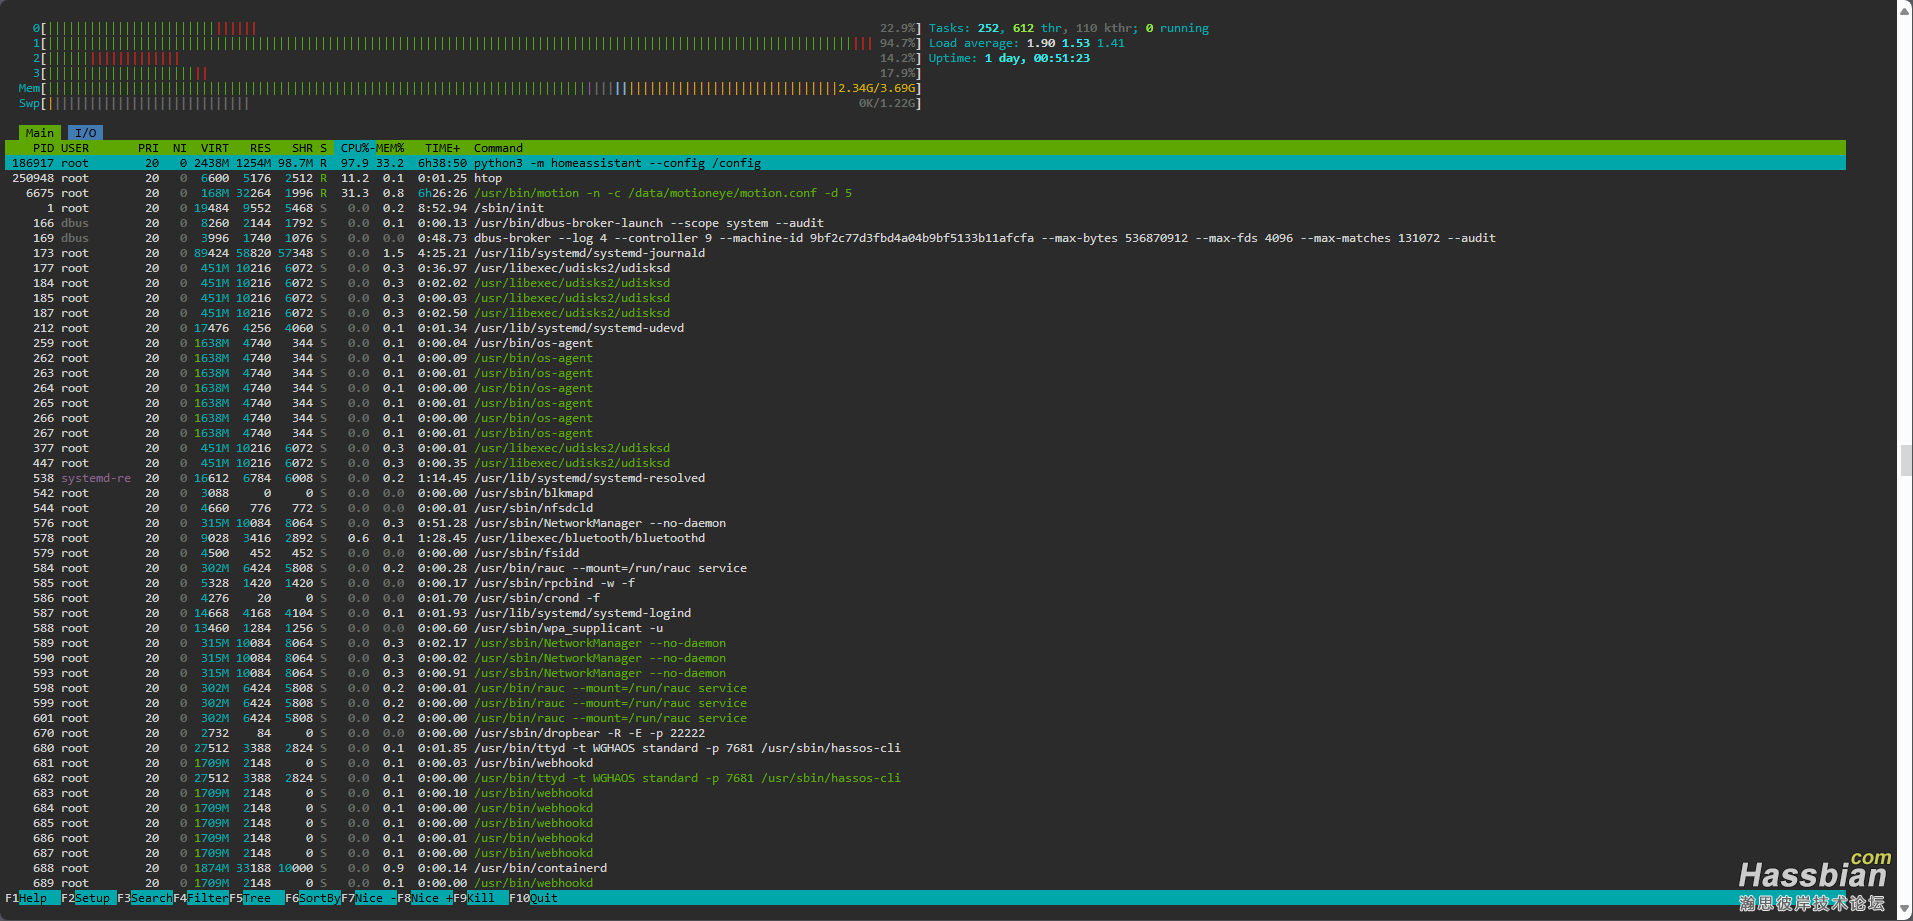Click the Tasks count line
The image size is (1913, 921).
tap(1068, 28)
